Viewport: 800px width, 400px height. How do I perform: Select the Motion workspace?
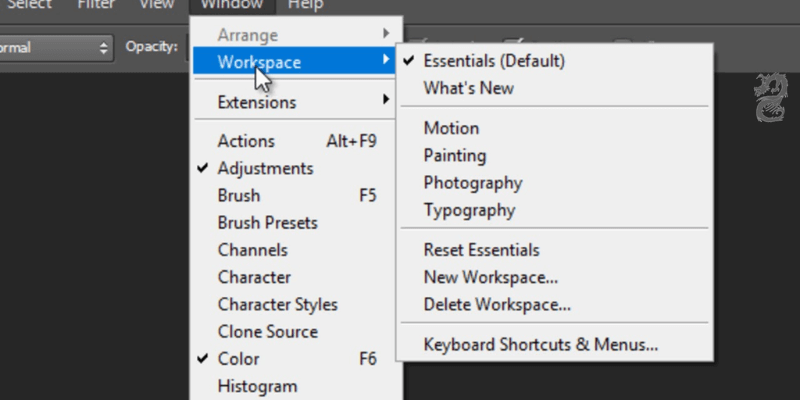(x=451, y=129)
